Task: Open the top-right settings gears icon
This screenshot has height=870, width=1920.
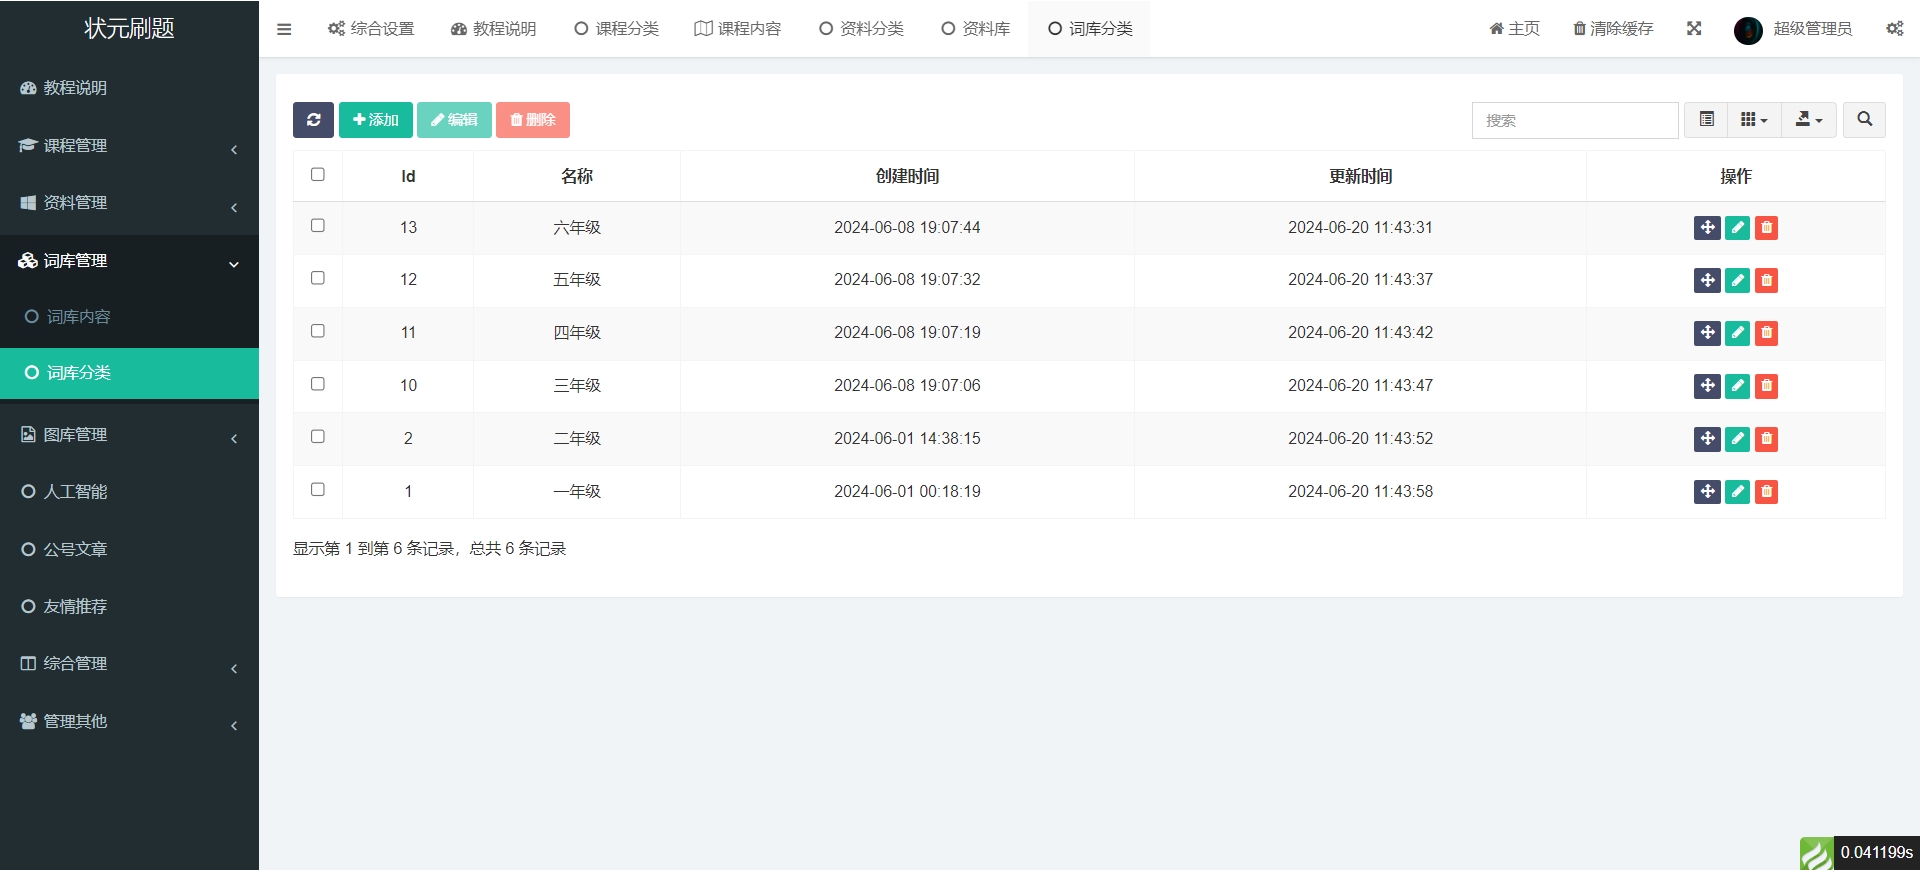Action: coord(1895,29)
